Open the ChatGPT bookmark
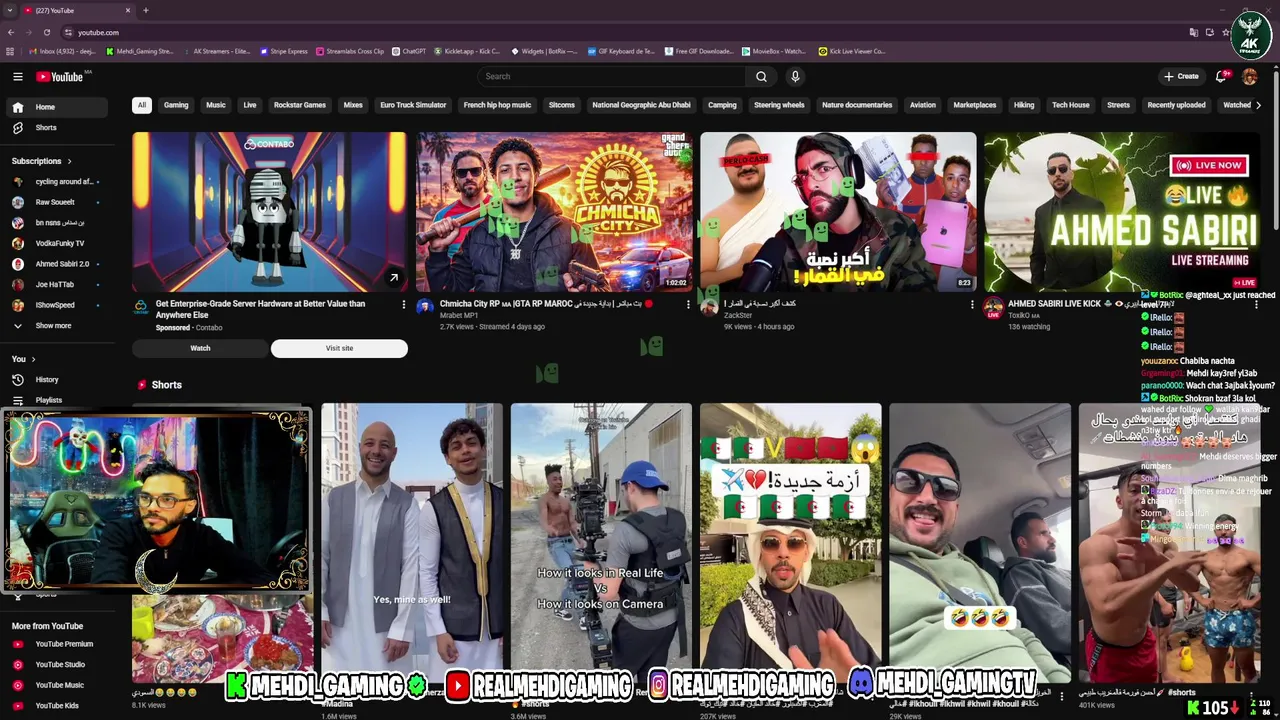Viewport: 1280px width, 720px height. point(409,51)
